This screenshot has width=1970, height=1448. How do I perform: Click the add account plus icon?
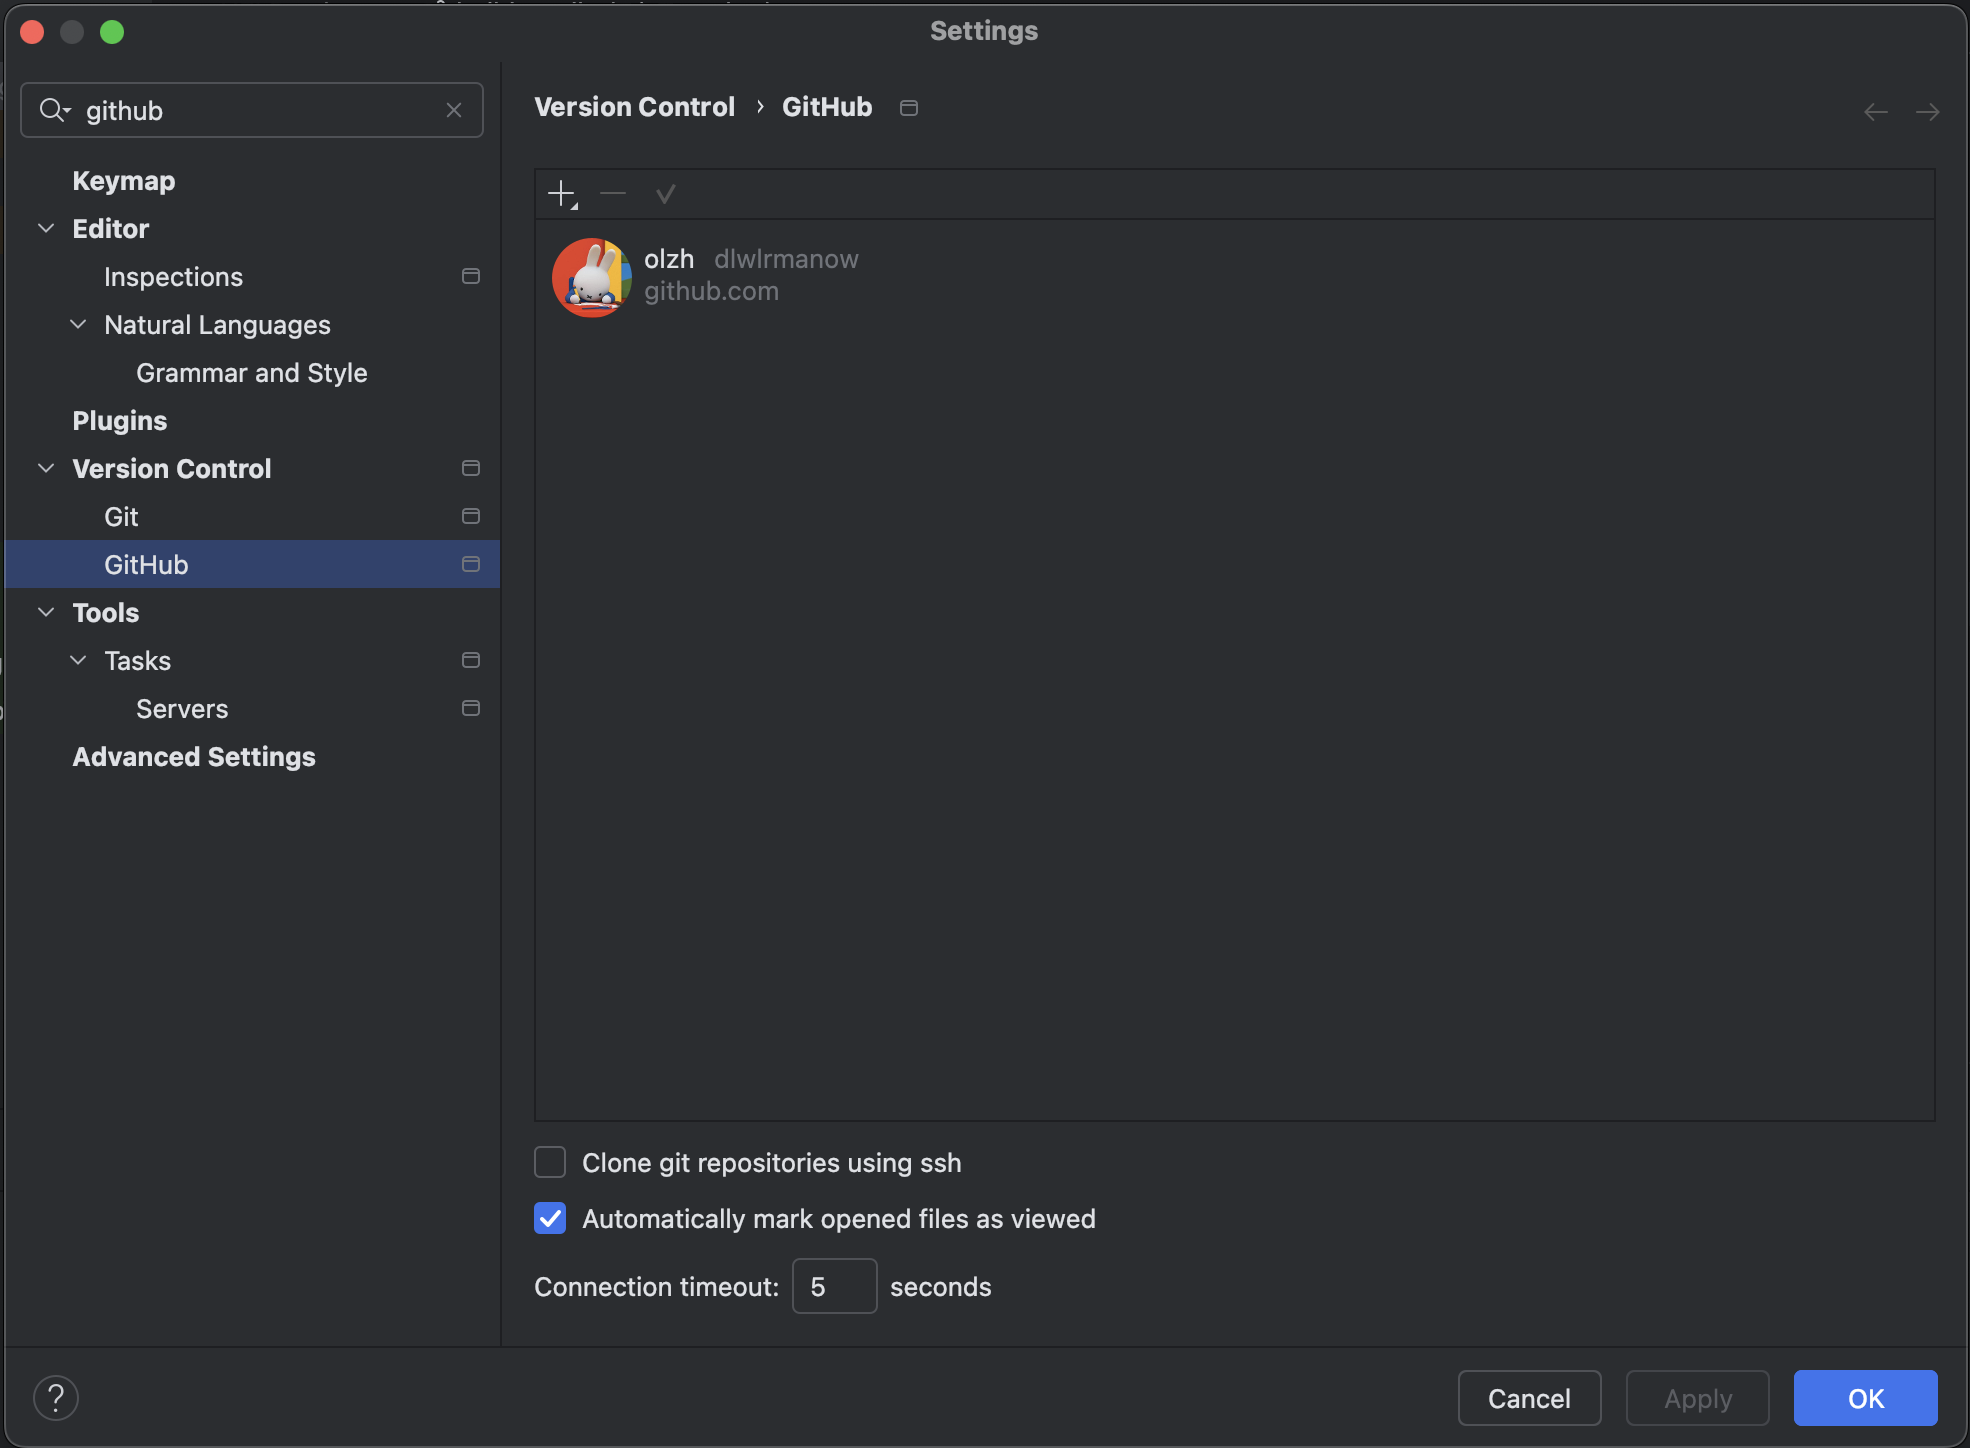point(562,194)
